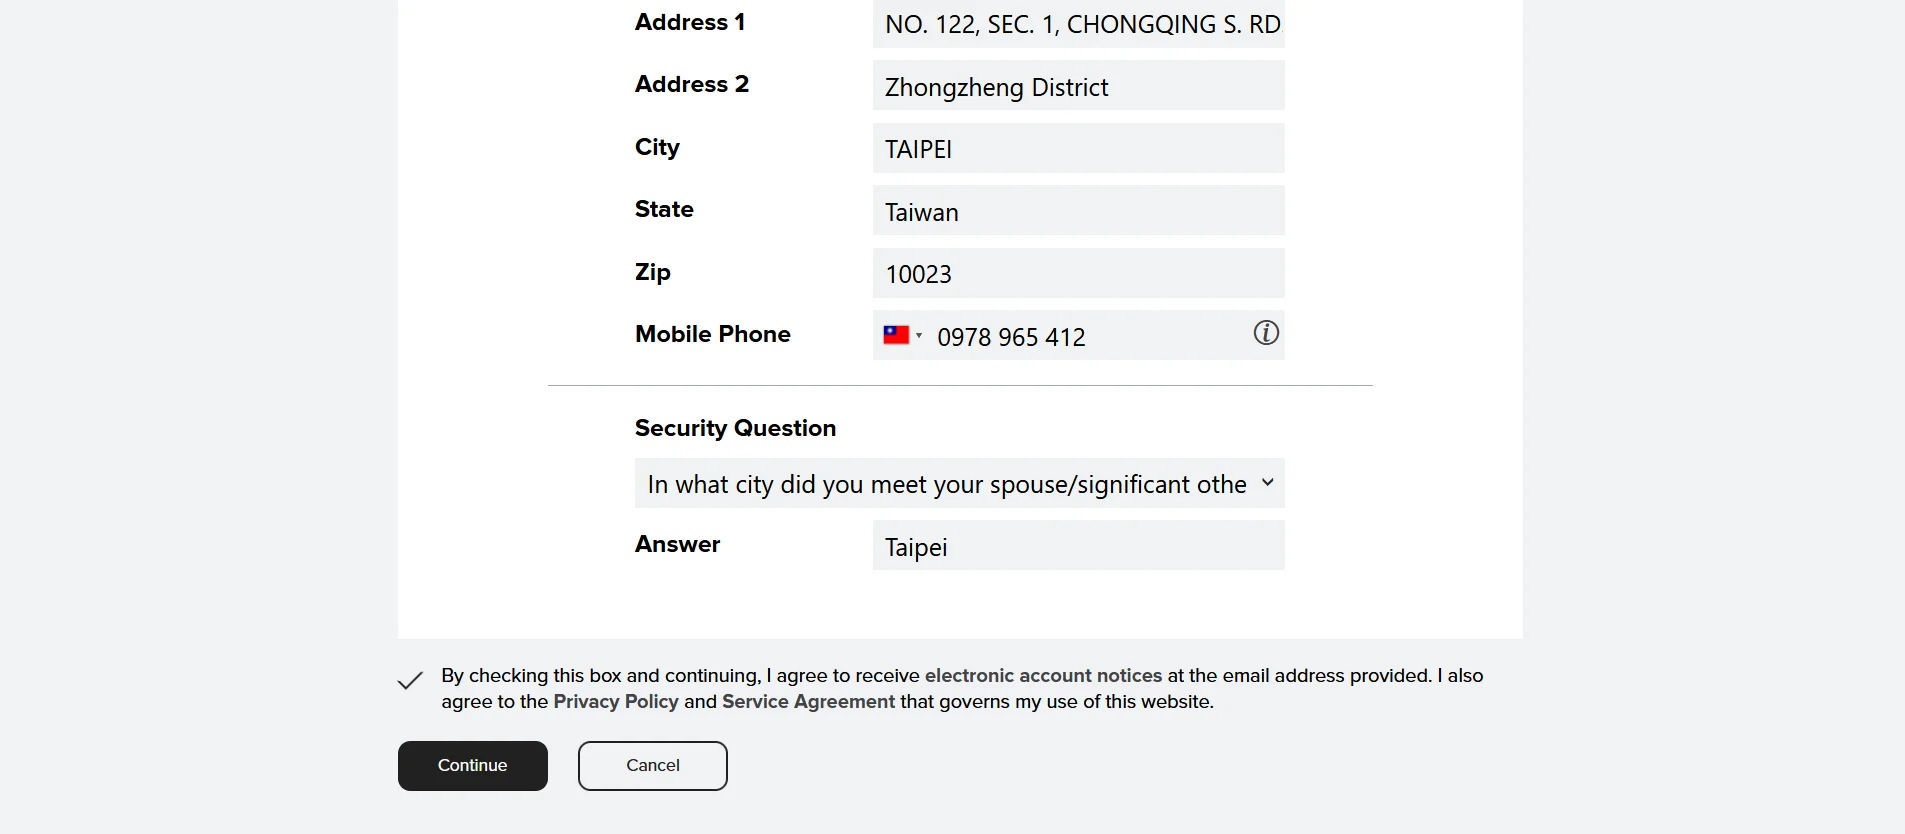Click the Address 2 field with Zhongzheng District
The width and height of the screenshot is (1905, 834).
point(1078,87)
